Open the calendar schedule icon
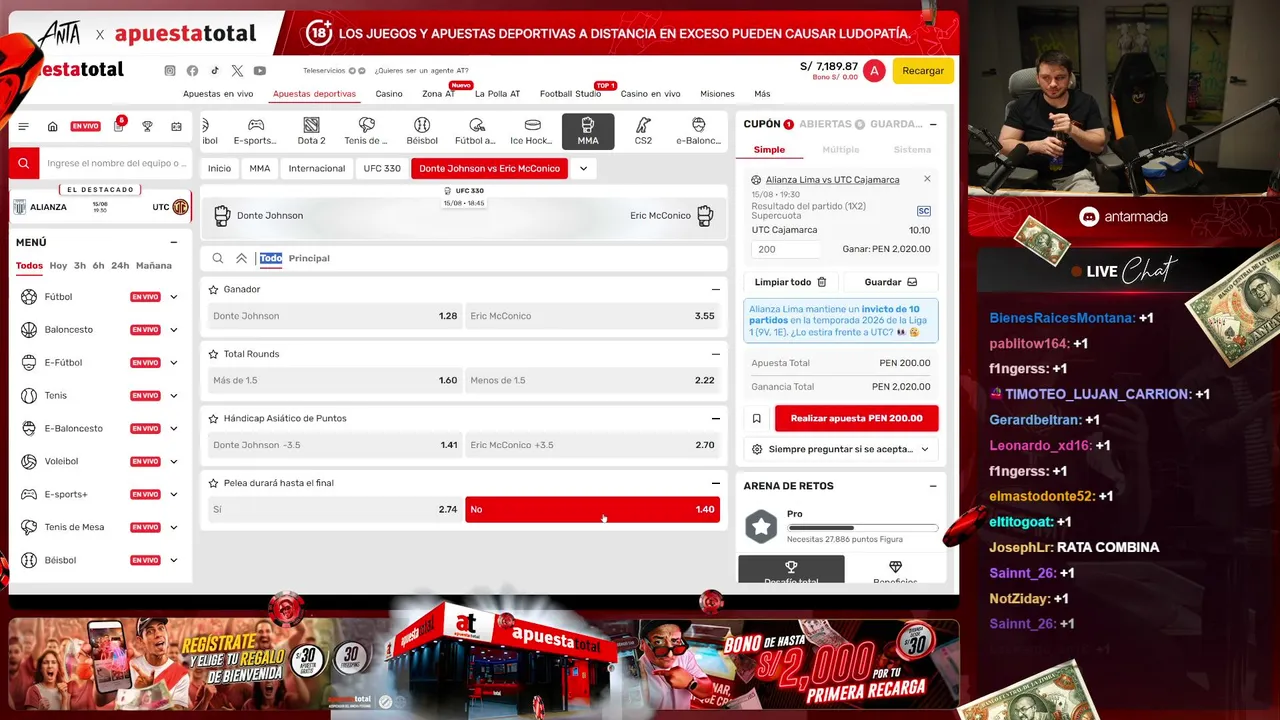 [x=177, y=127]
